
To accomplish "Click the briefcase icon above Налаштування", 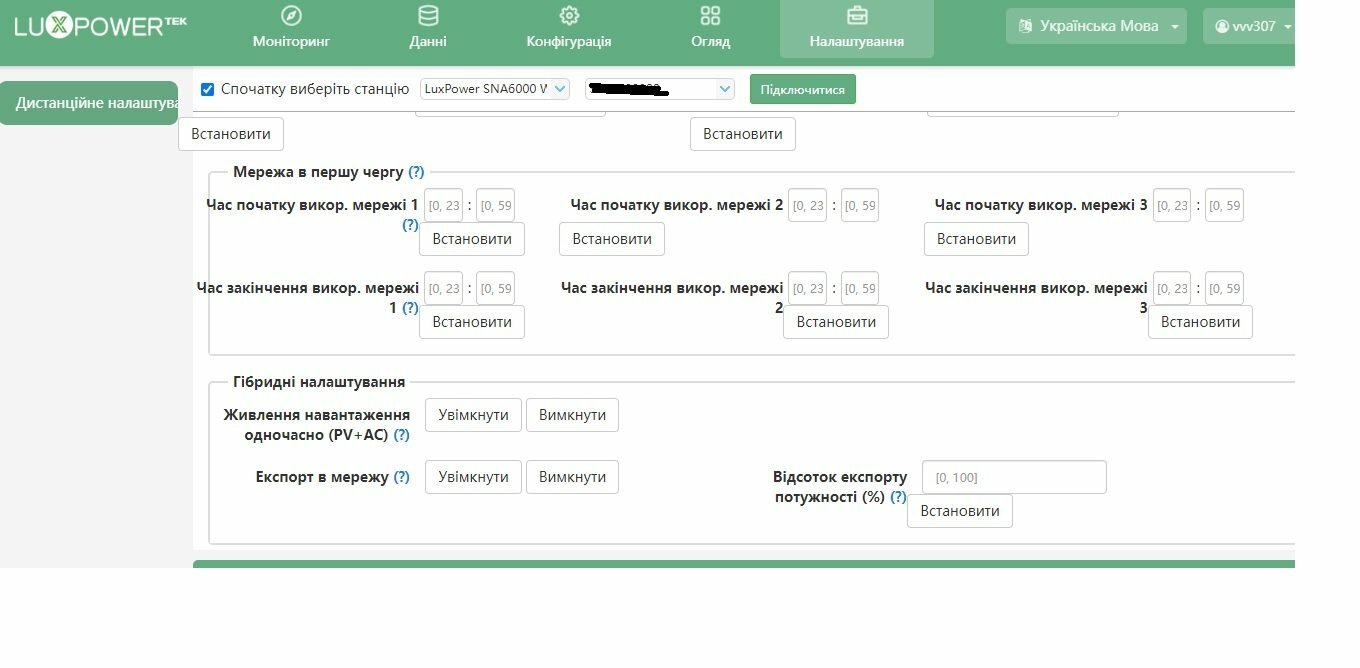I will tap(857, 15).
